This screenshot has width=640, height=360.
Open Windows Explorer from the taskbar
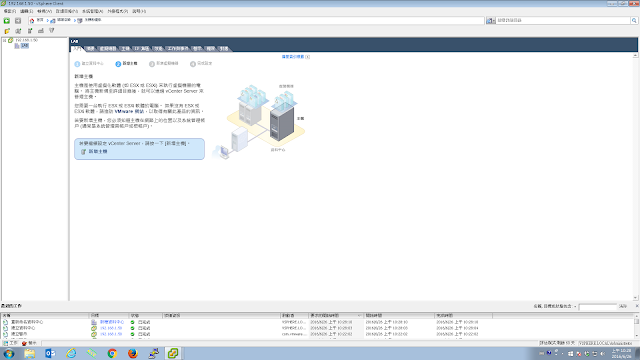29,353
